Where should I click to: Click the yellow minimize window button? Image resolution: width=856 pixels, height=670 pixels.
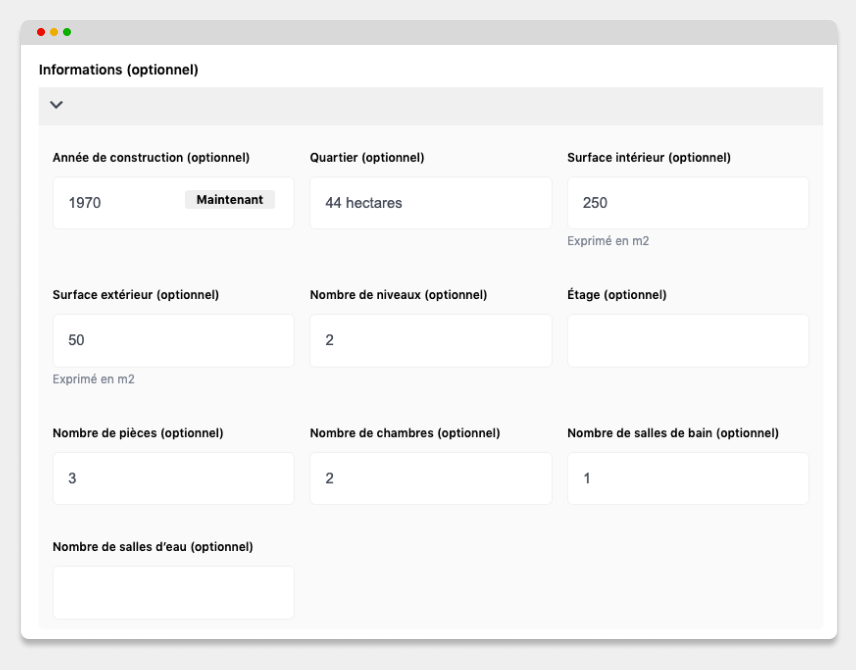tap(54, 32)
